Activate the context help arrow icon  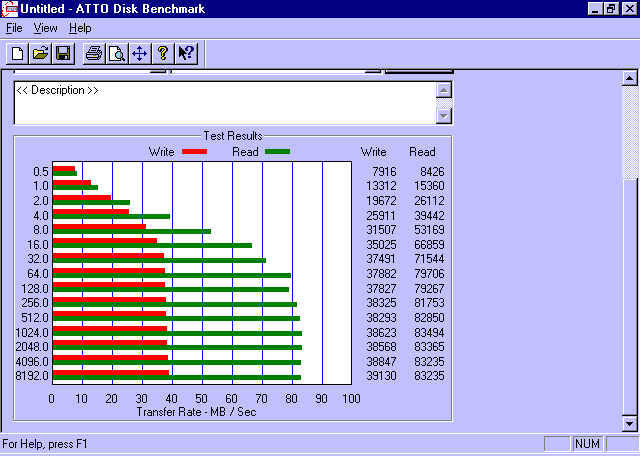185,53
